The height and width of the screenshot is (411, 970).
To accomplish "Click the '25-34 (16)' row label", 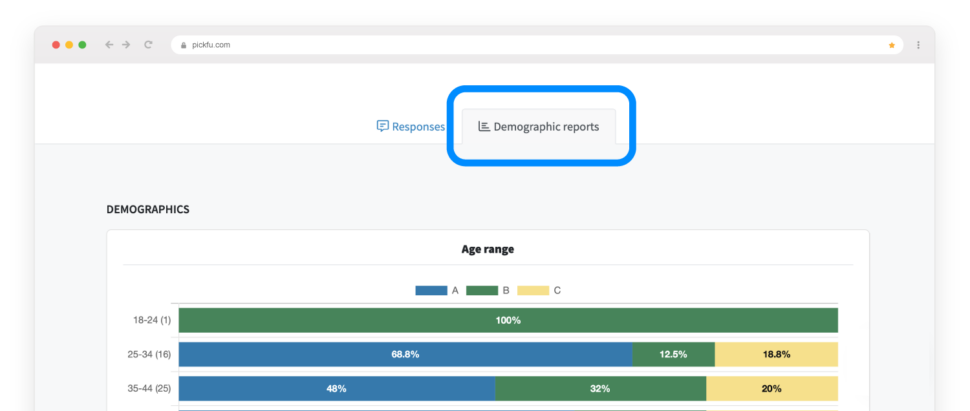I will pos(149,355).
